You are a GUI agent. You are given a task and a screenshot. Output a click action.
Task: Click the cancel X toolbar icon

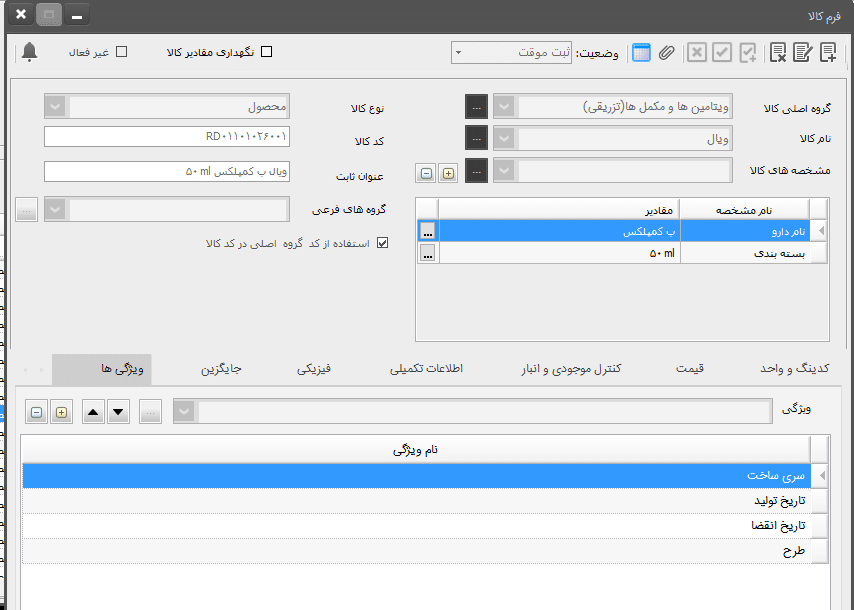click(x=697, y=53)
